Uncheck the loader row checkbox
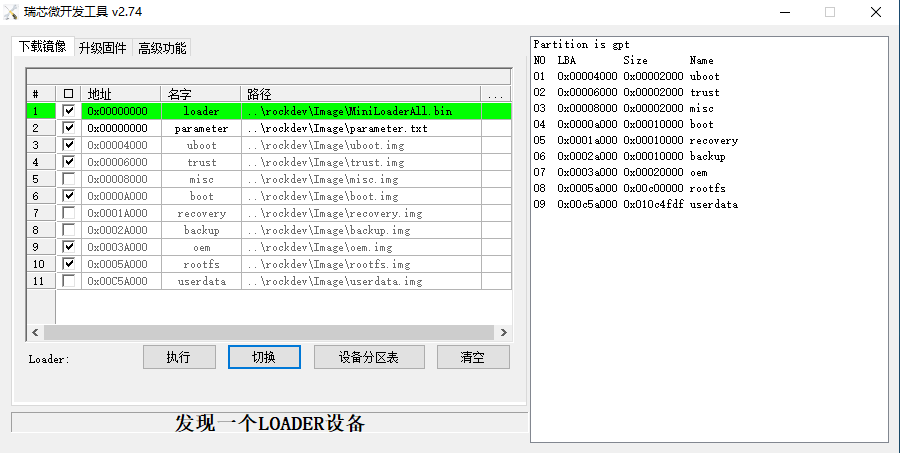The width and height of the screenshot is (900, 453). pyautogui.click(x=68, y=111)
